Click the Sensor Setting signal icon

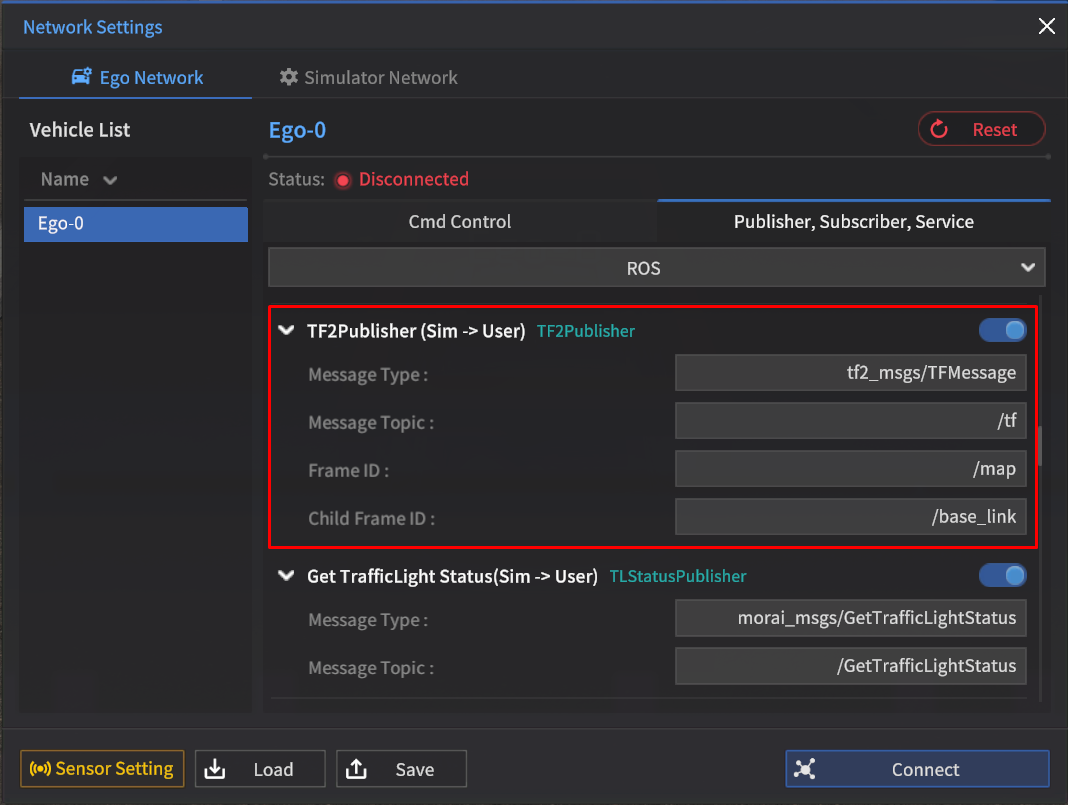tap(40, 769)
